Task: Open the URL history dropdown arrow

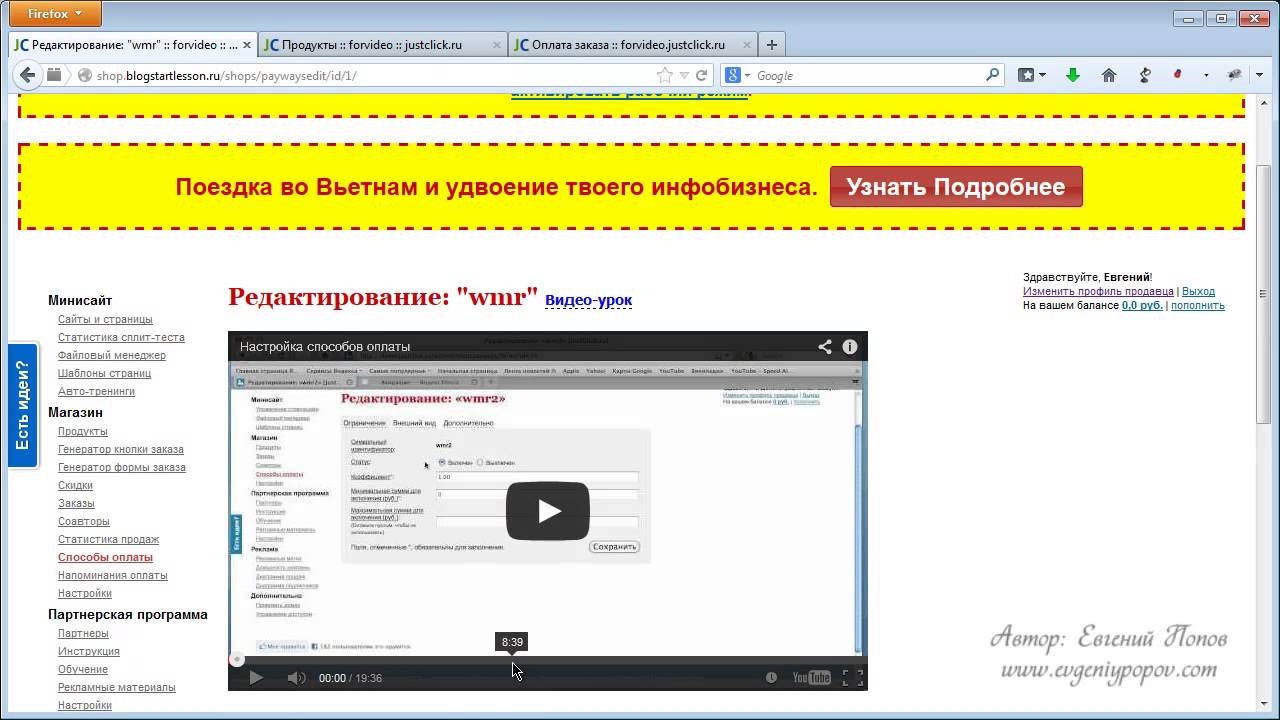Action: (x=684, y=75)
